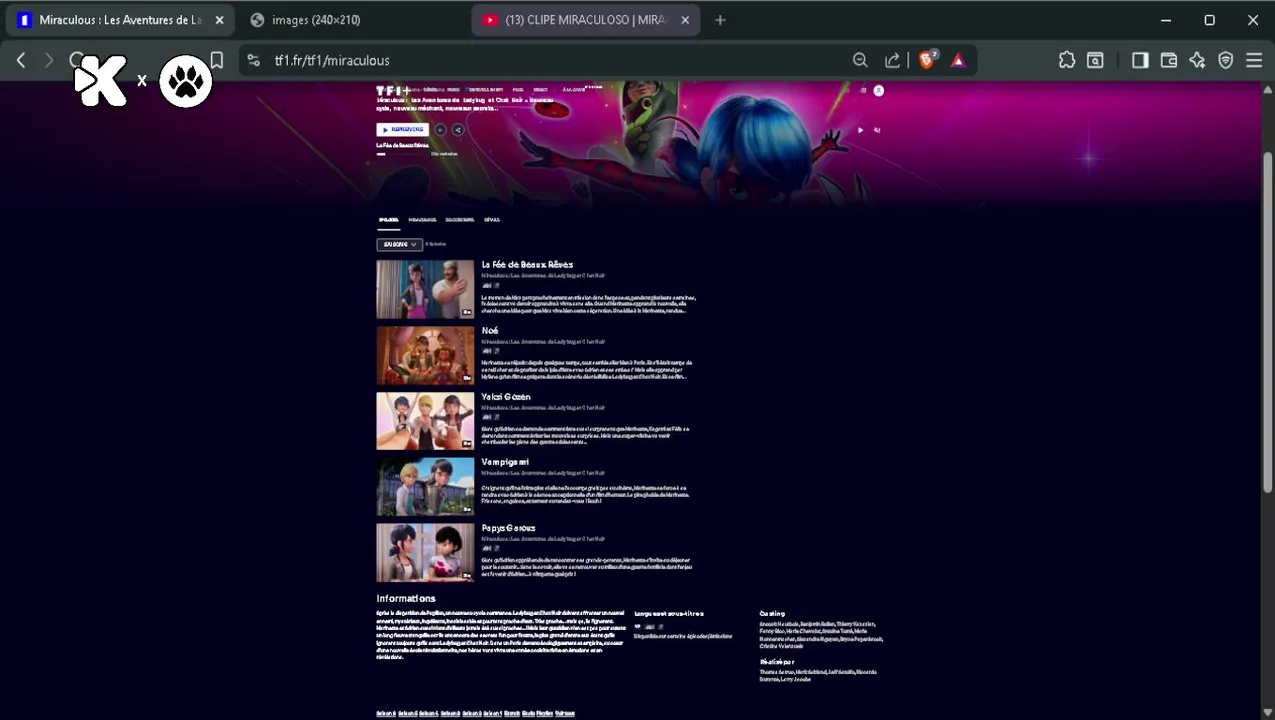
Task: Open the Brave VPN shield icon
Action: tap(1226, 61)
